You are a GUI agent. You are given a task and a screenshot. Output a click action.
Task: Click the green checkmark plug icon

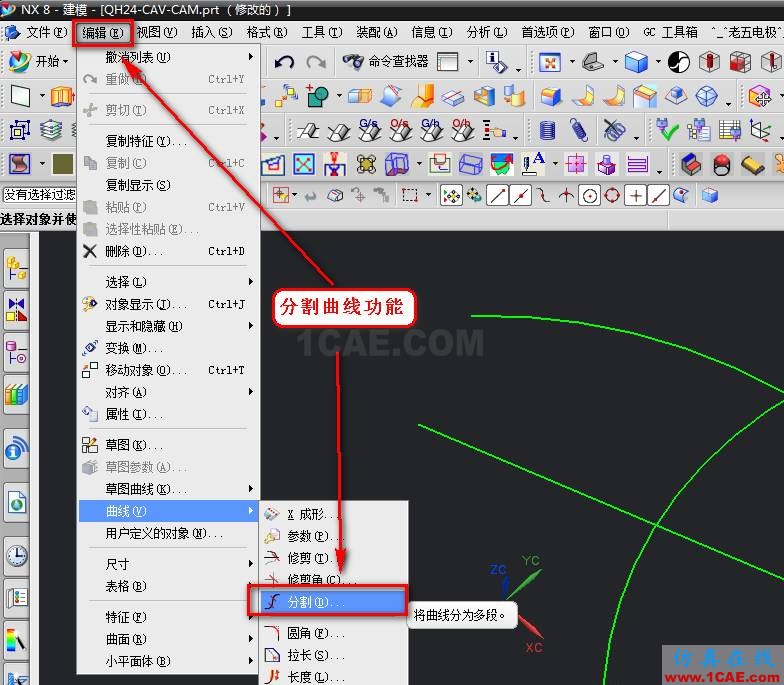[x=668, y=130]
